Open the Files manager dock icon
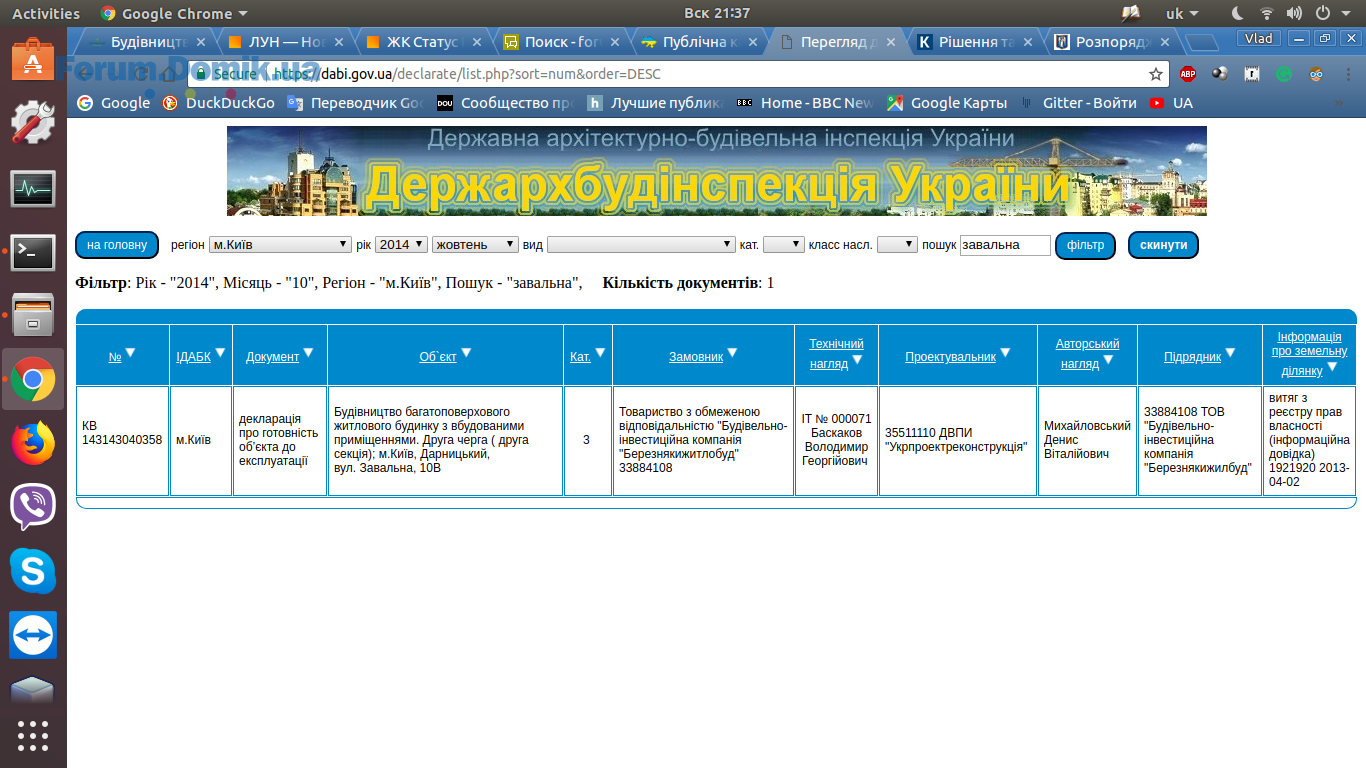Screen dimensions: 1366x768 pyautogui.click(x=33, y=316)
